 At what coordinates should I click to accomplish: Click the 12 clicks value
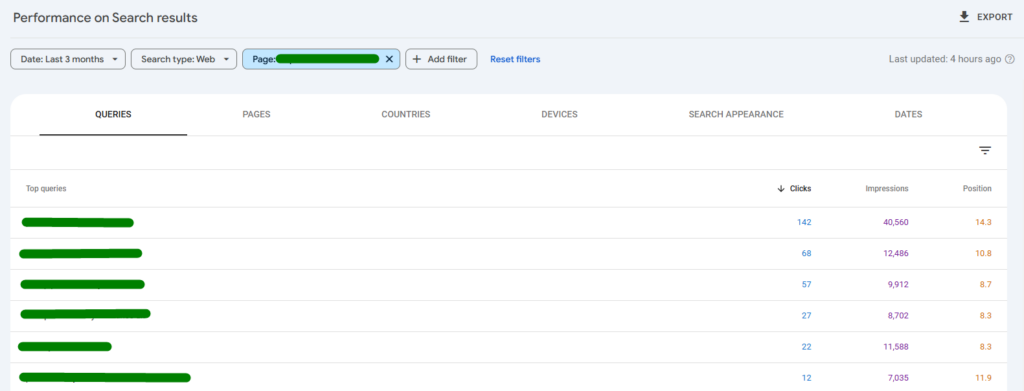(x=807, y=378)
